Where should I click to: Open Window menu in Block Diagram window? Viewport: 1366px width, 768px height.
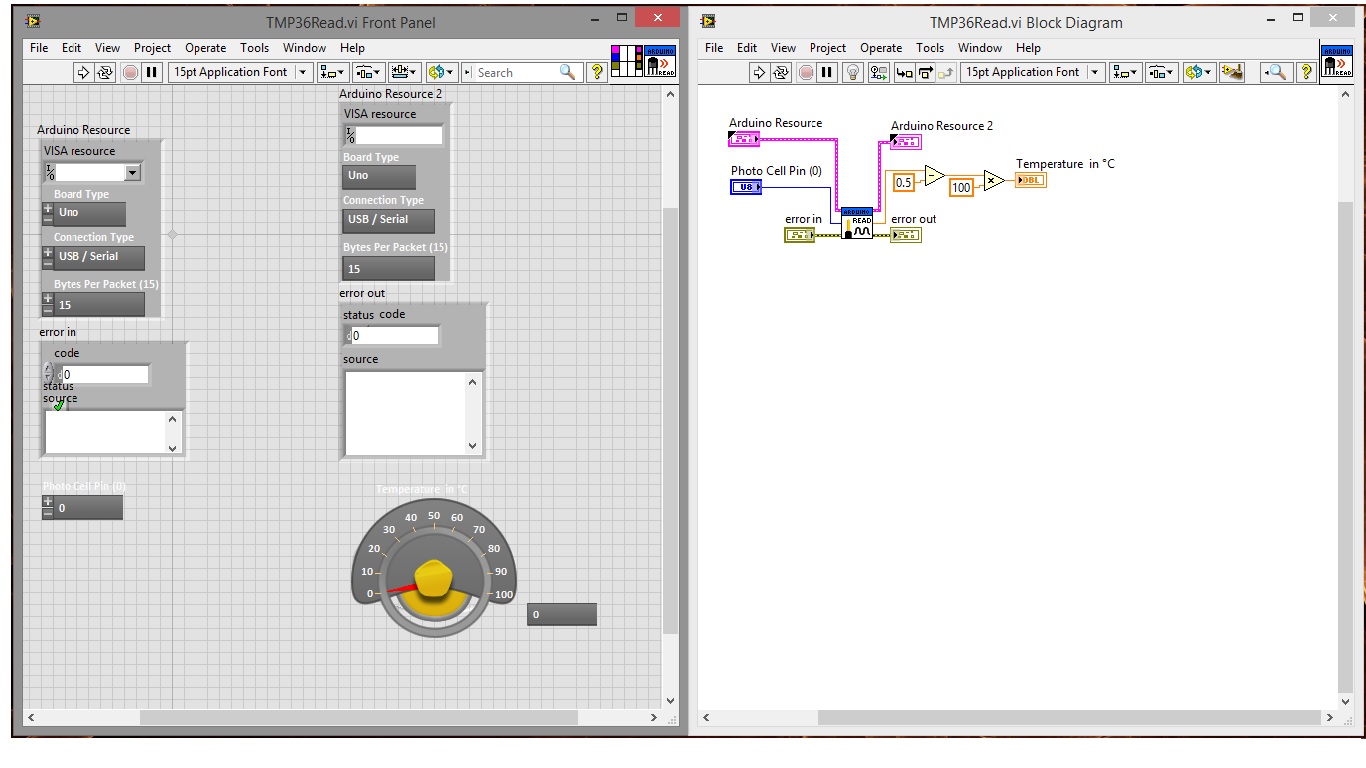click(x=980, y=48)
